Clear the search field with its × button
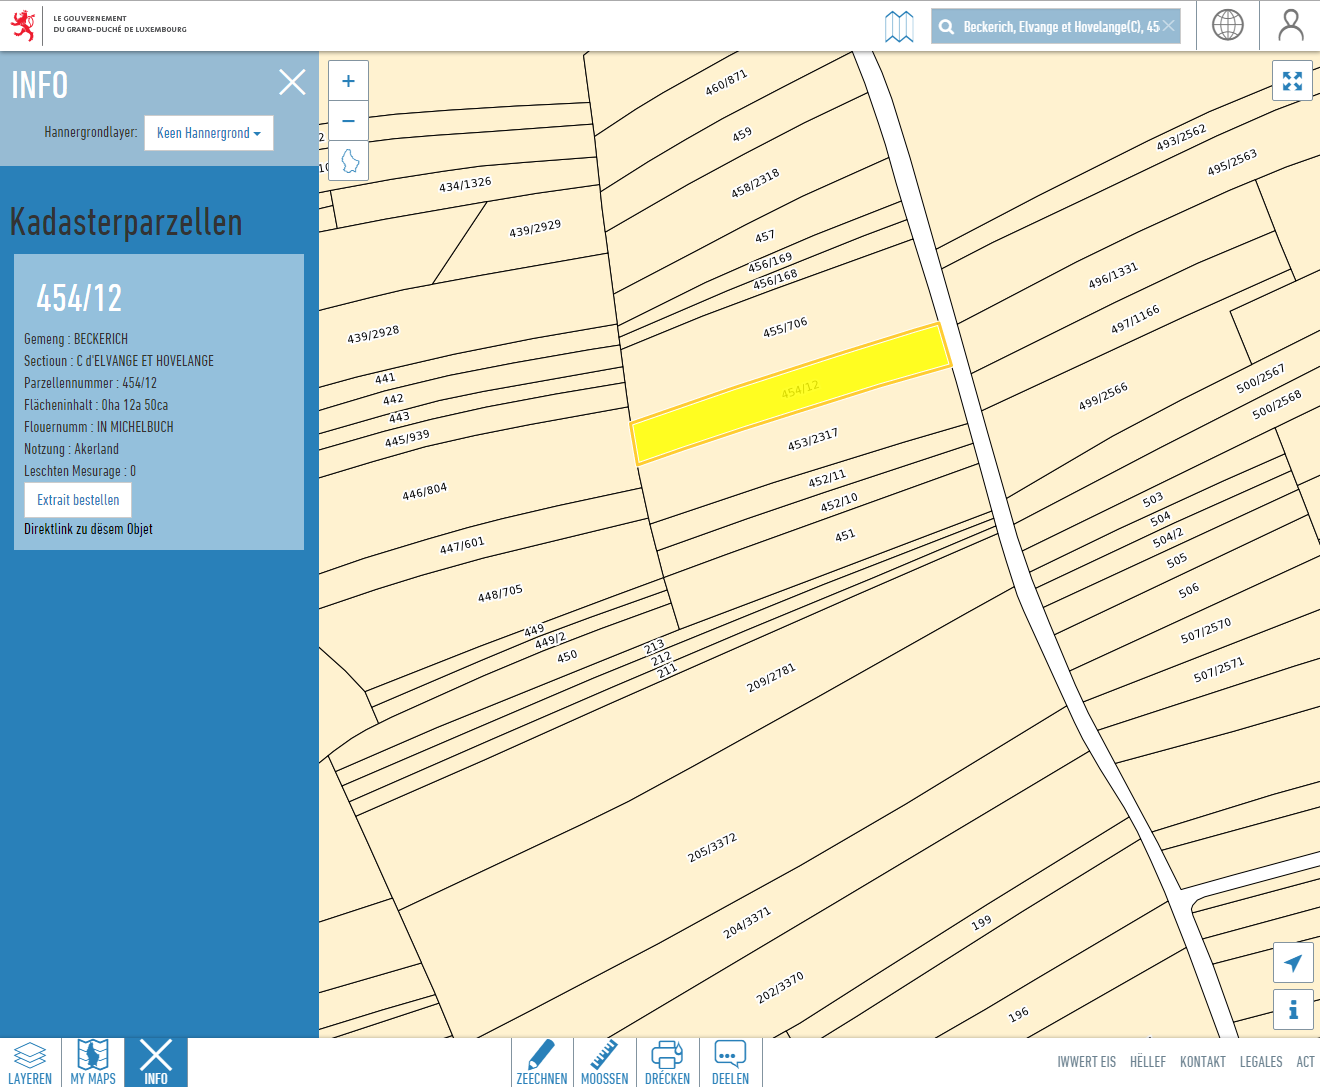 click(1168, 25)
